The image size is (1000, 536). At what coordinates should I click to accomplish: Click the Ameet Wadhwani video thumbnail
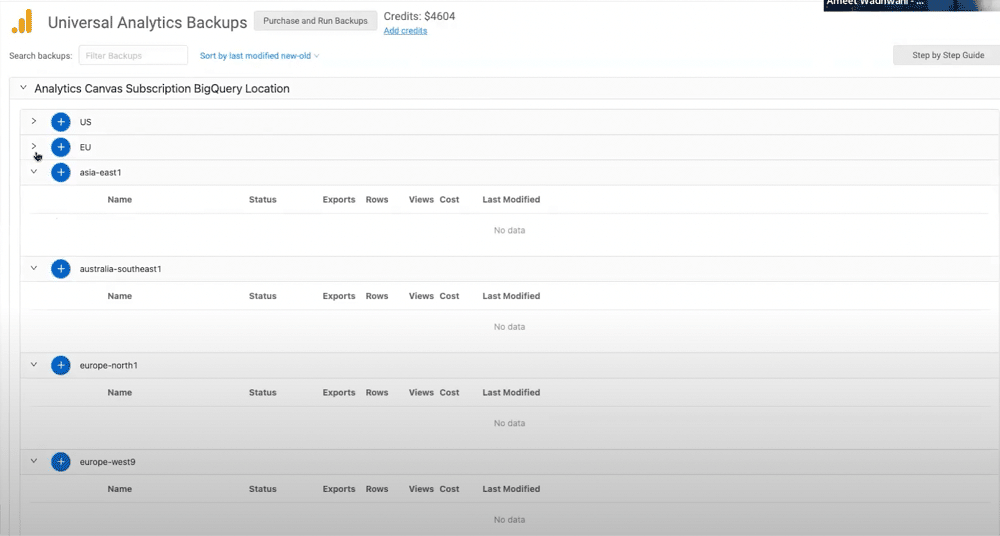[911, 5]
